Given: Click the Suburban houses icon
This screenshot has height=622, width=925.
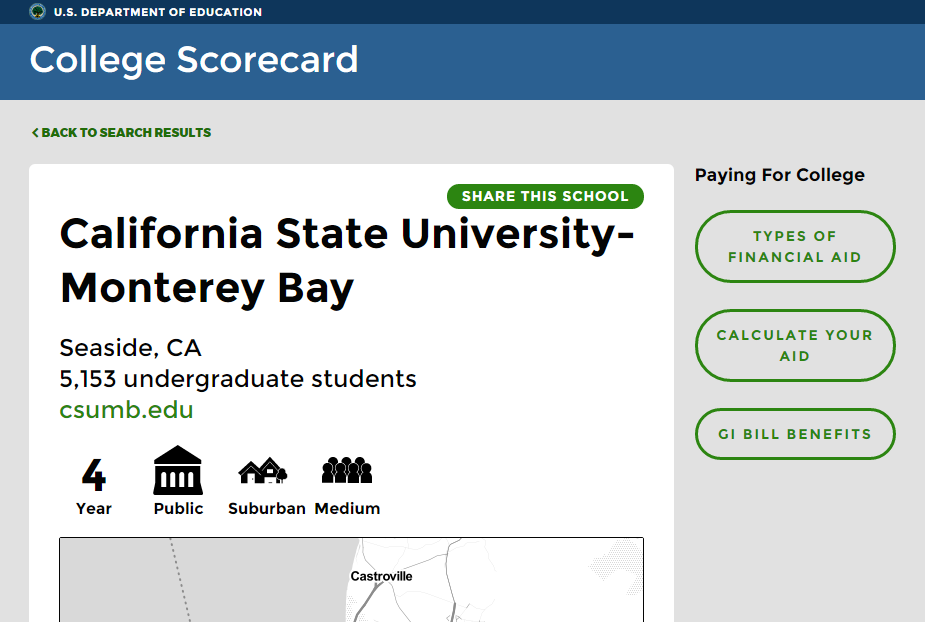Looking at the screenshot, I should click(263, 471).
